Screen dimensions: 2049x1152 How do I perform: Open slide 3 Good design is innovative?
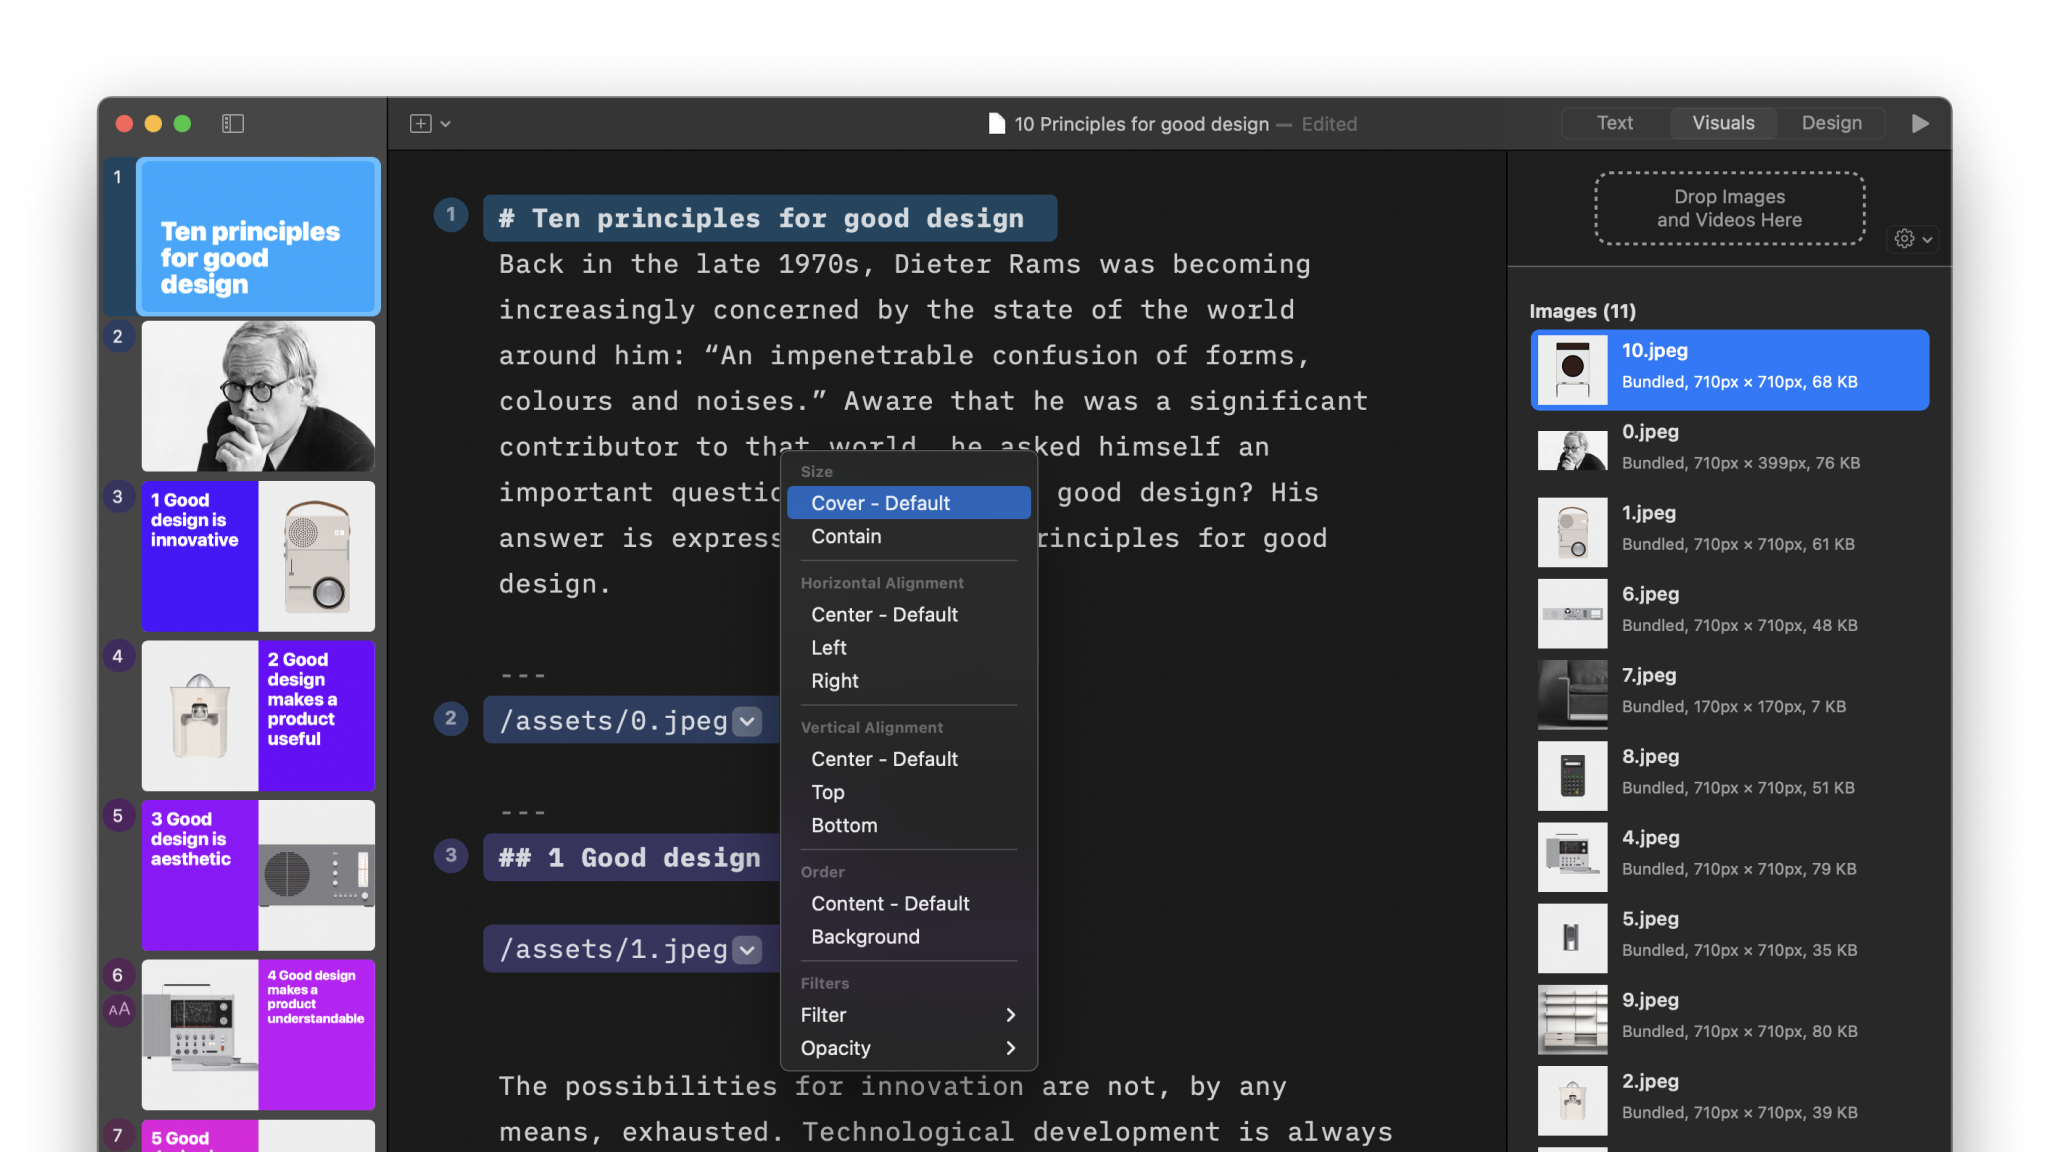pyautogui.click(x=258, y=556)
